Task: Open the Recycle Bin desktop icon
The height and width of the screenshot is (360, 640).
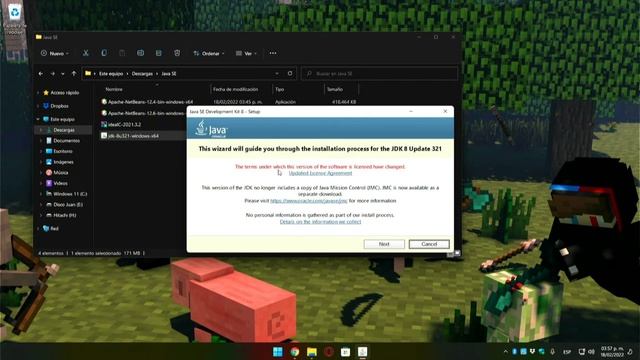Action: coord(15,18)
